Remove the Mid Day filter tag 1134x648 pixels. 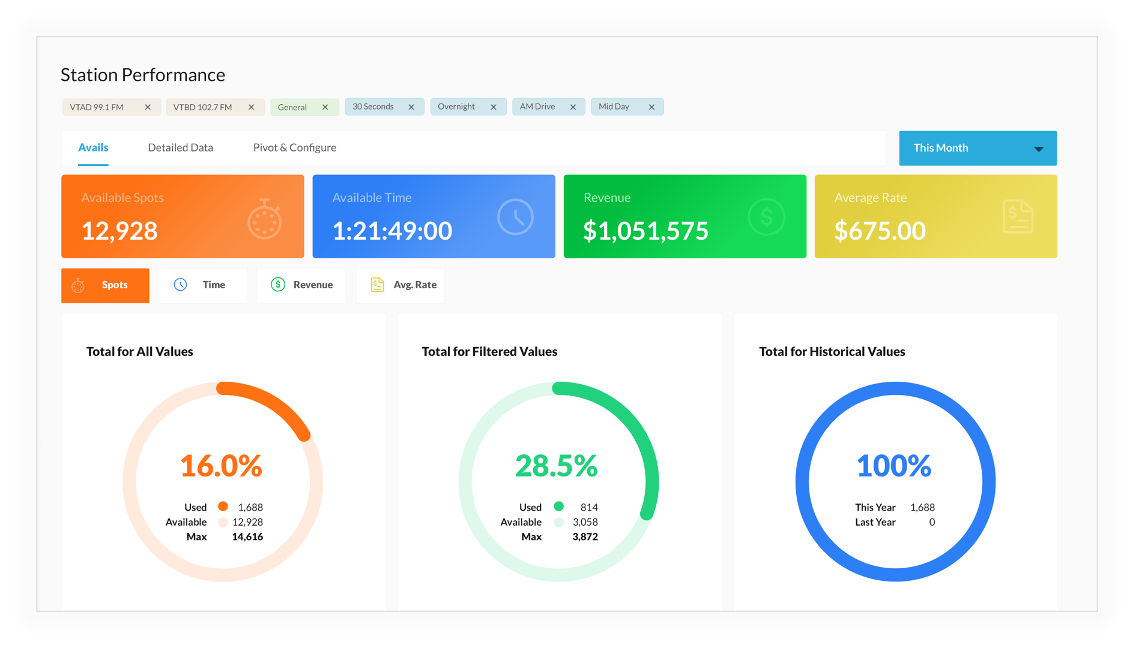652,107
